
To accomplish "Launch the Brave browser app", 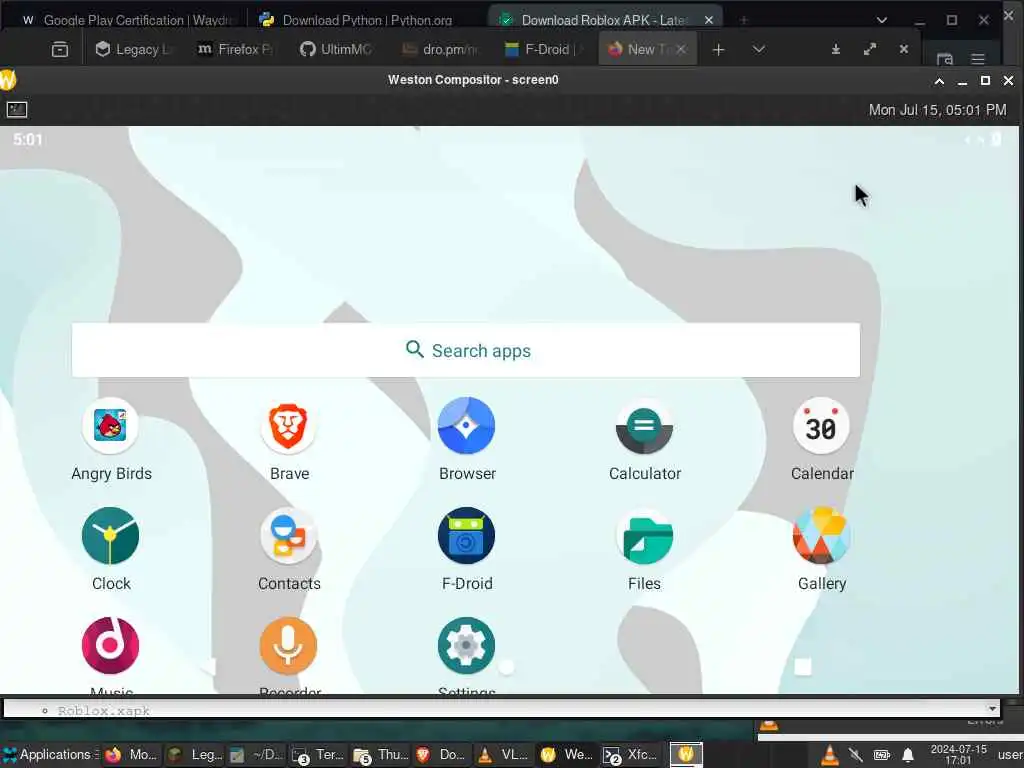I will (289, 426).
